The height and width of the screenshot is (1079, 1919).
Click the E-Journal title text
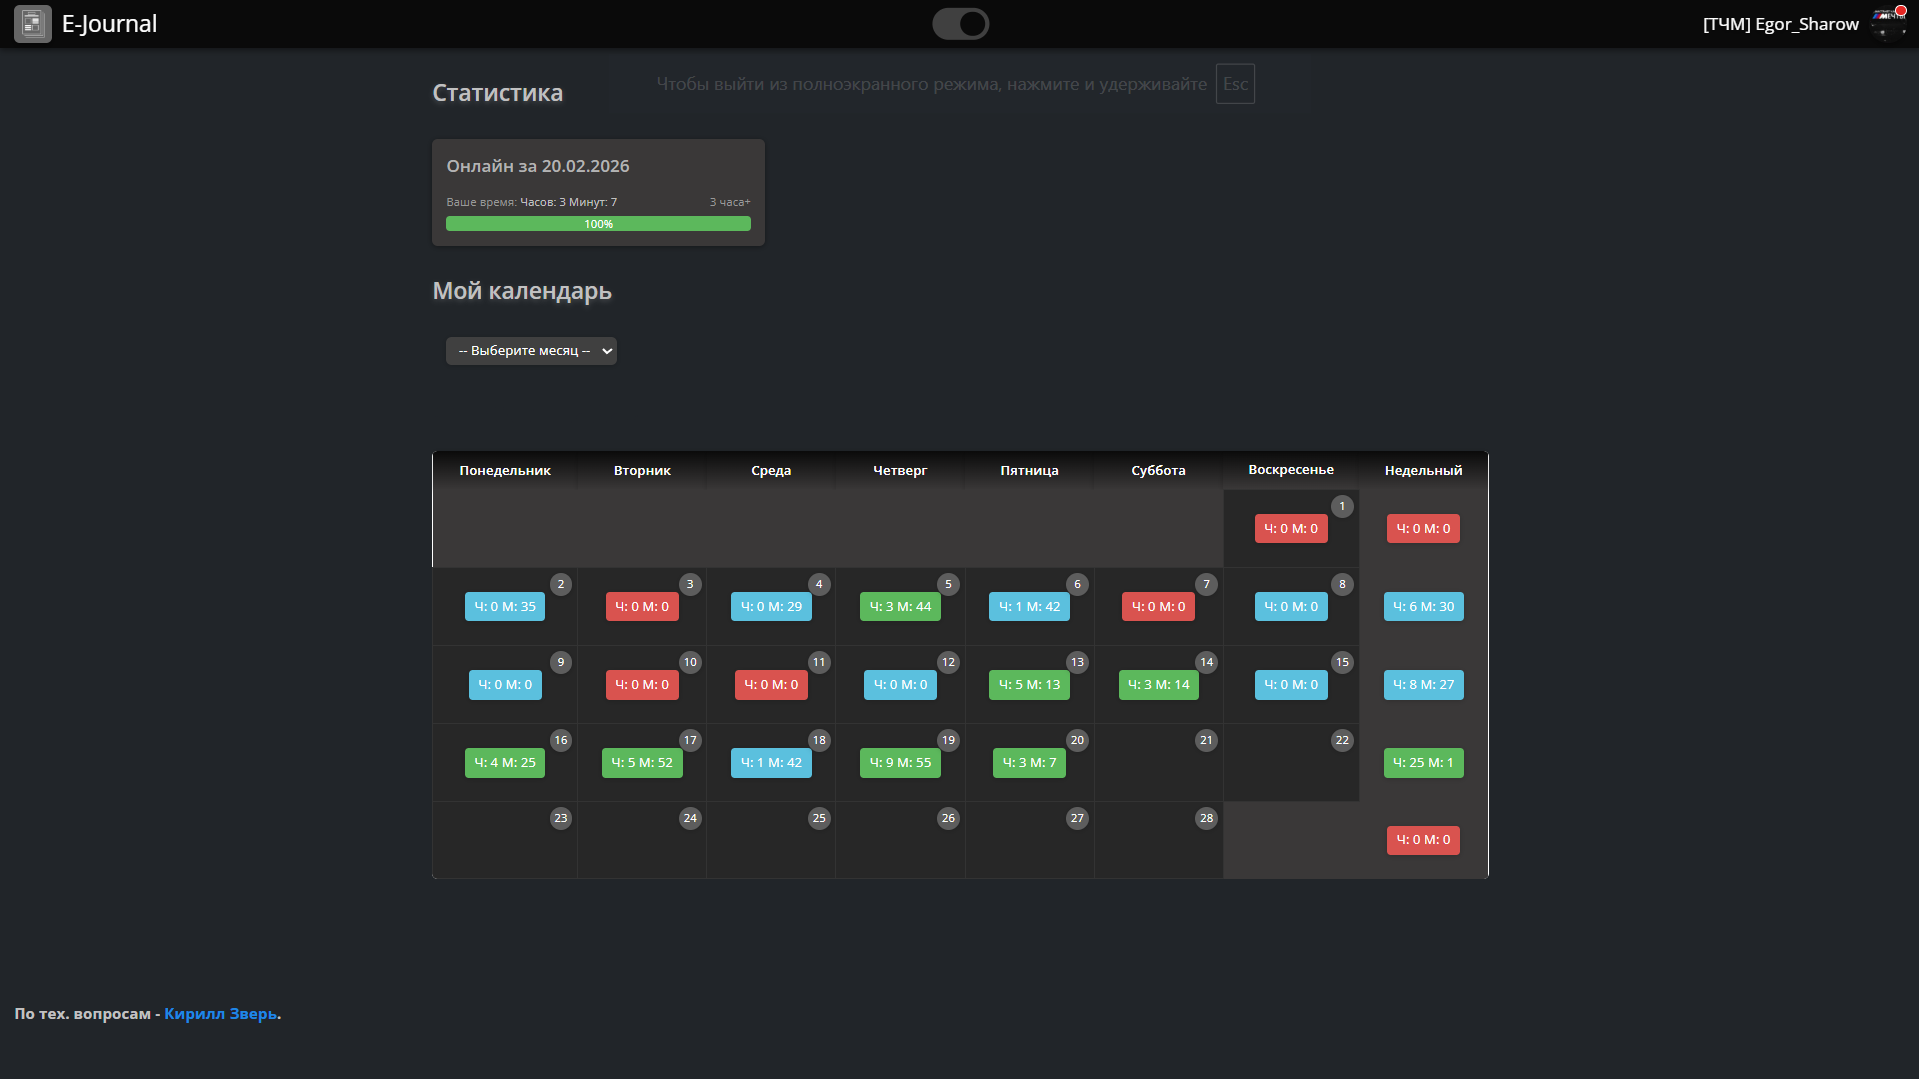coord(109,24)
